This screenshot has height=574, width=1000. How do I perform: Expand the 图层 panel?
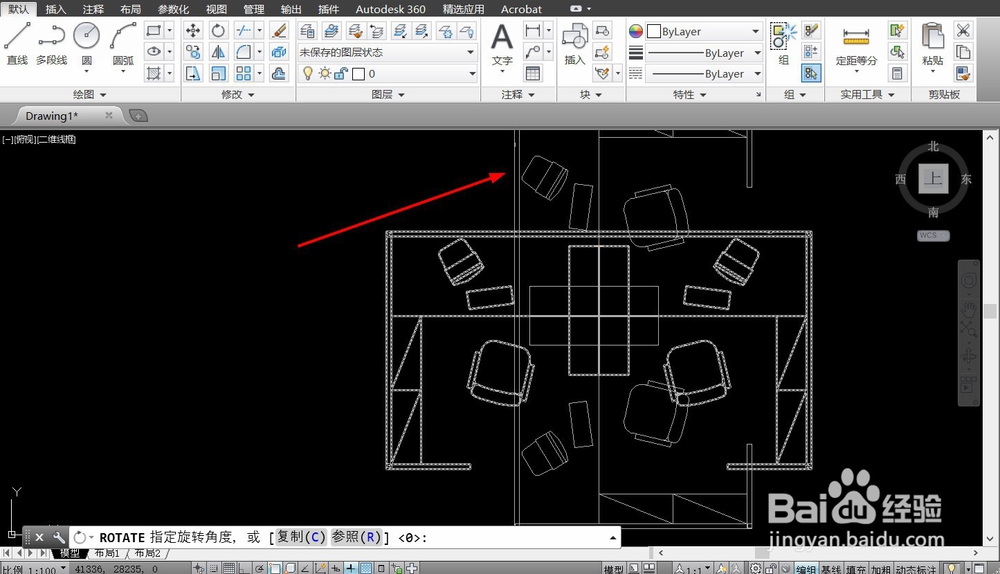click(388, 94)
